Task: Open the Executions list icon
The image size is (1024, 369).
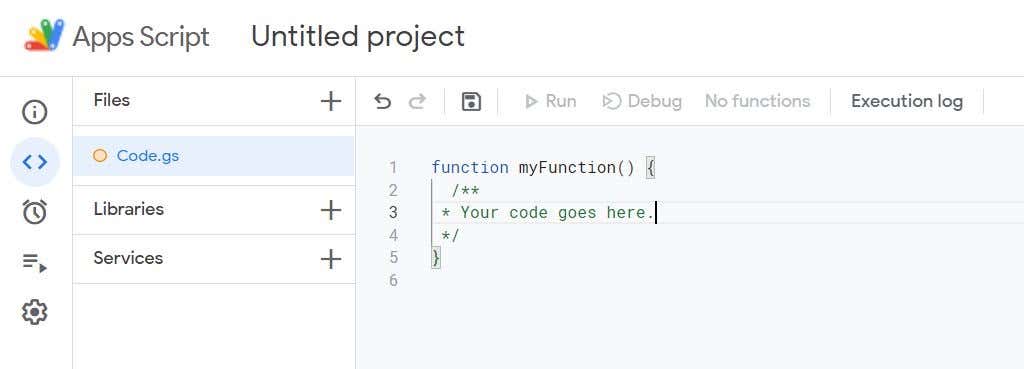Action: tap(35, 263)
